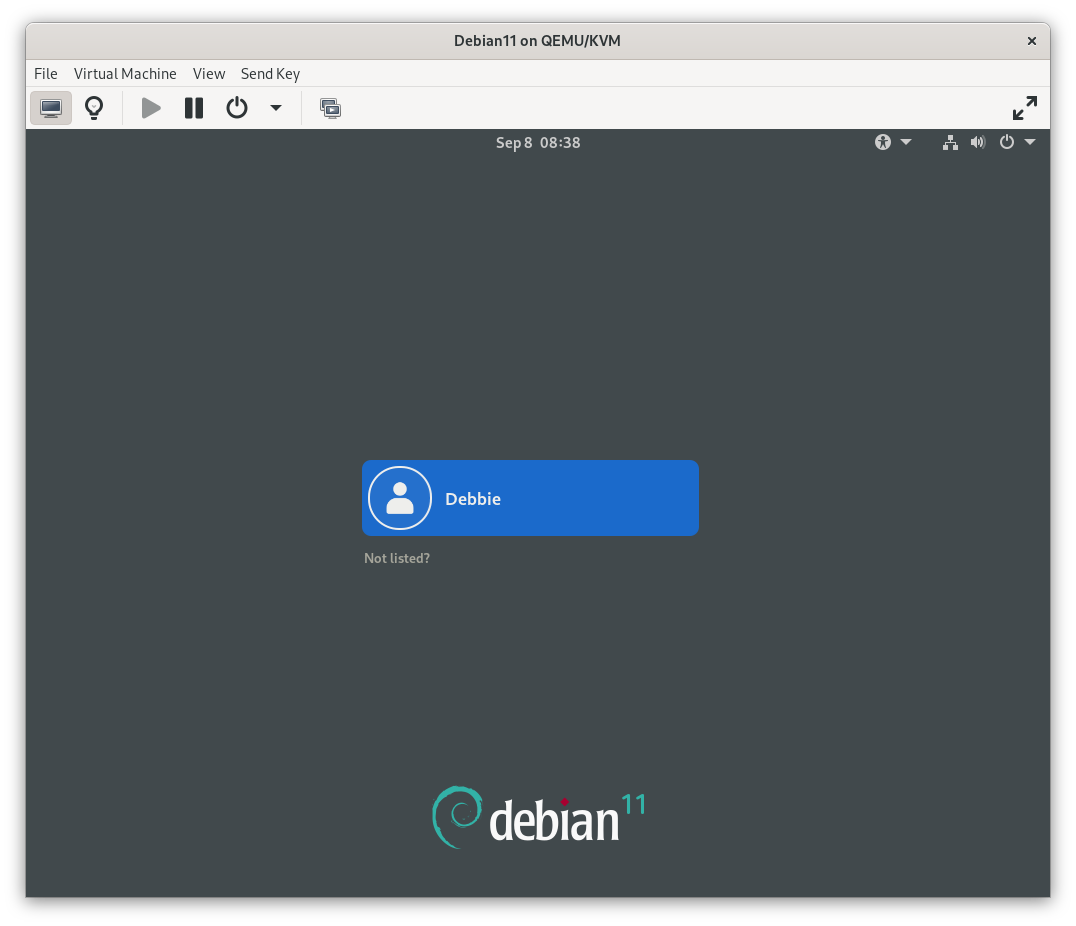This screenshot has width=1076, height=926.
Task: Open the accessibility menu chevron
Action: (905, 142)
